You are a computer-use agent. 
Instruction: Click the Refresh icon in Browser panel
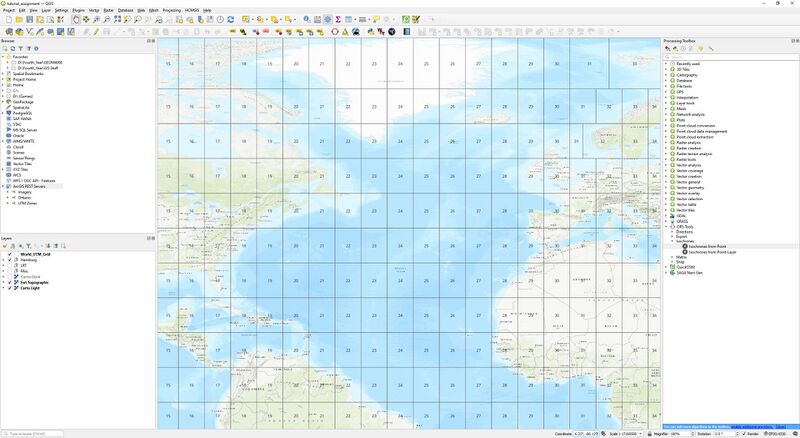[x=13, y=48]
